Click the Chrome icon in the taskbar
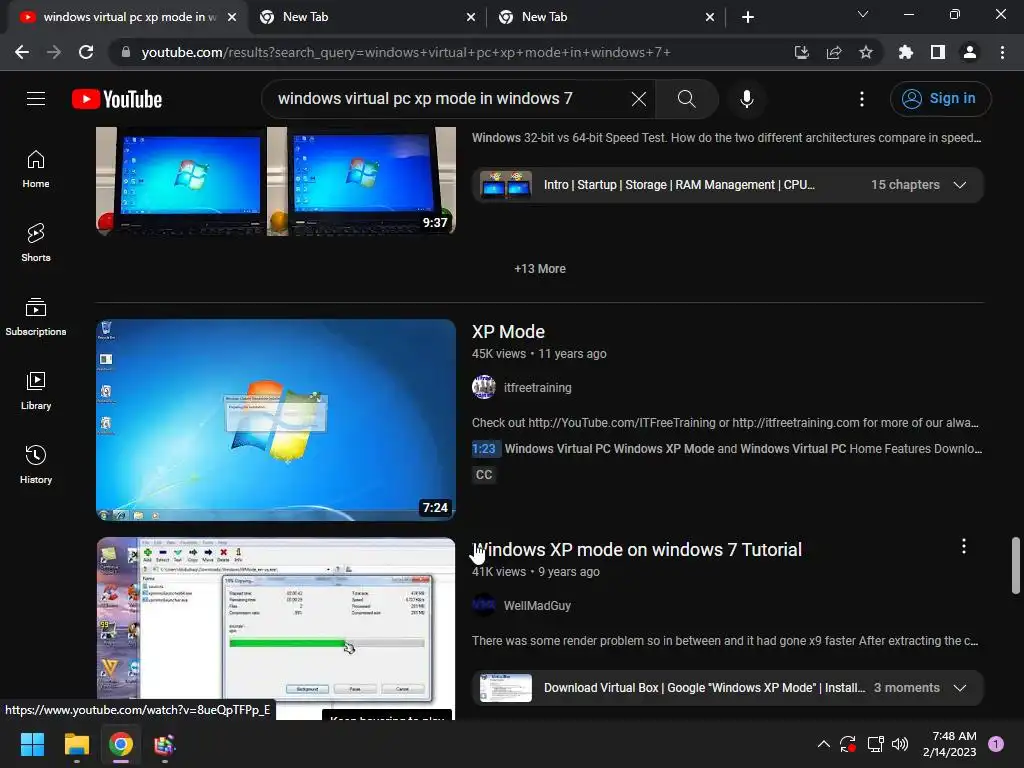Screen dimensions: 1024x768 [121, 744]
